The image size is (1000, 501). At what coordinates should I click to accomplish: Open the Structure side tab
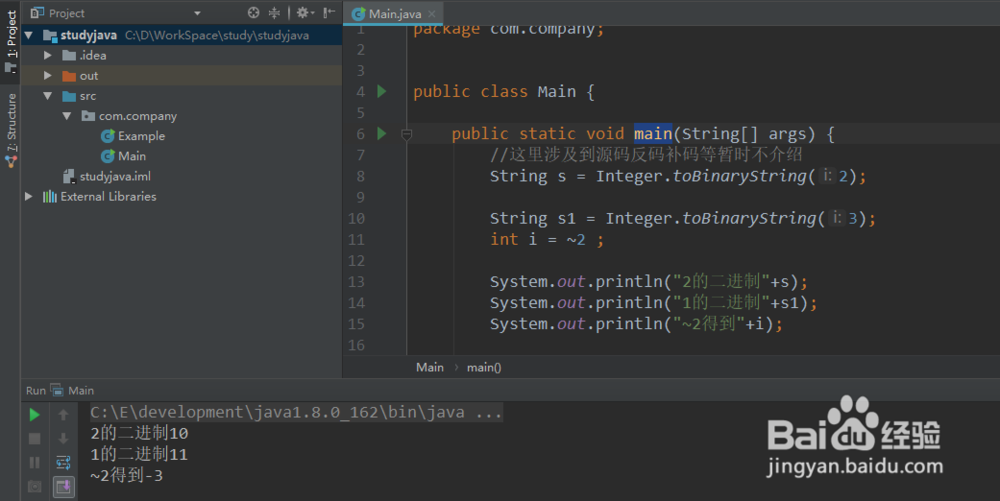click(x=10, y=129)
